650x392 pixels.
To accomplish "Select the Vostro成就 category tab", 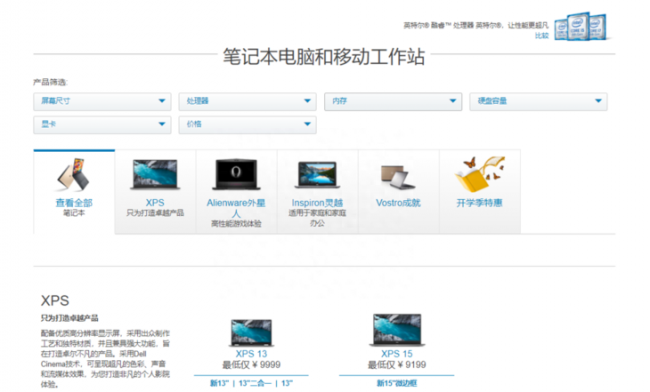I will click(398, 192).
